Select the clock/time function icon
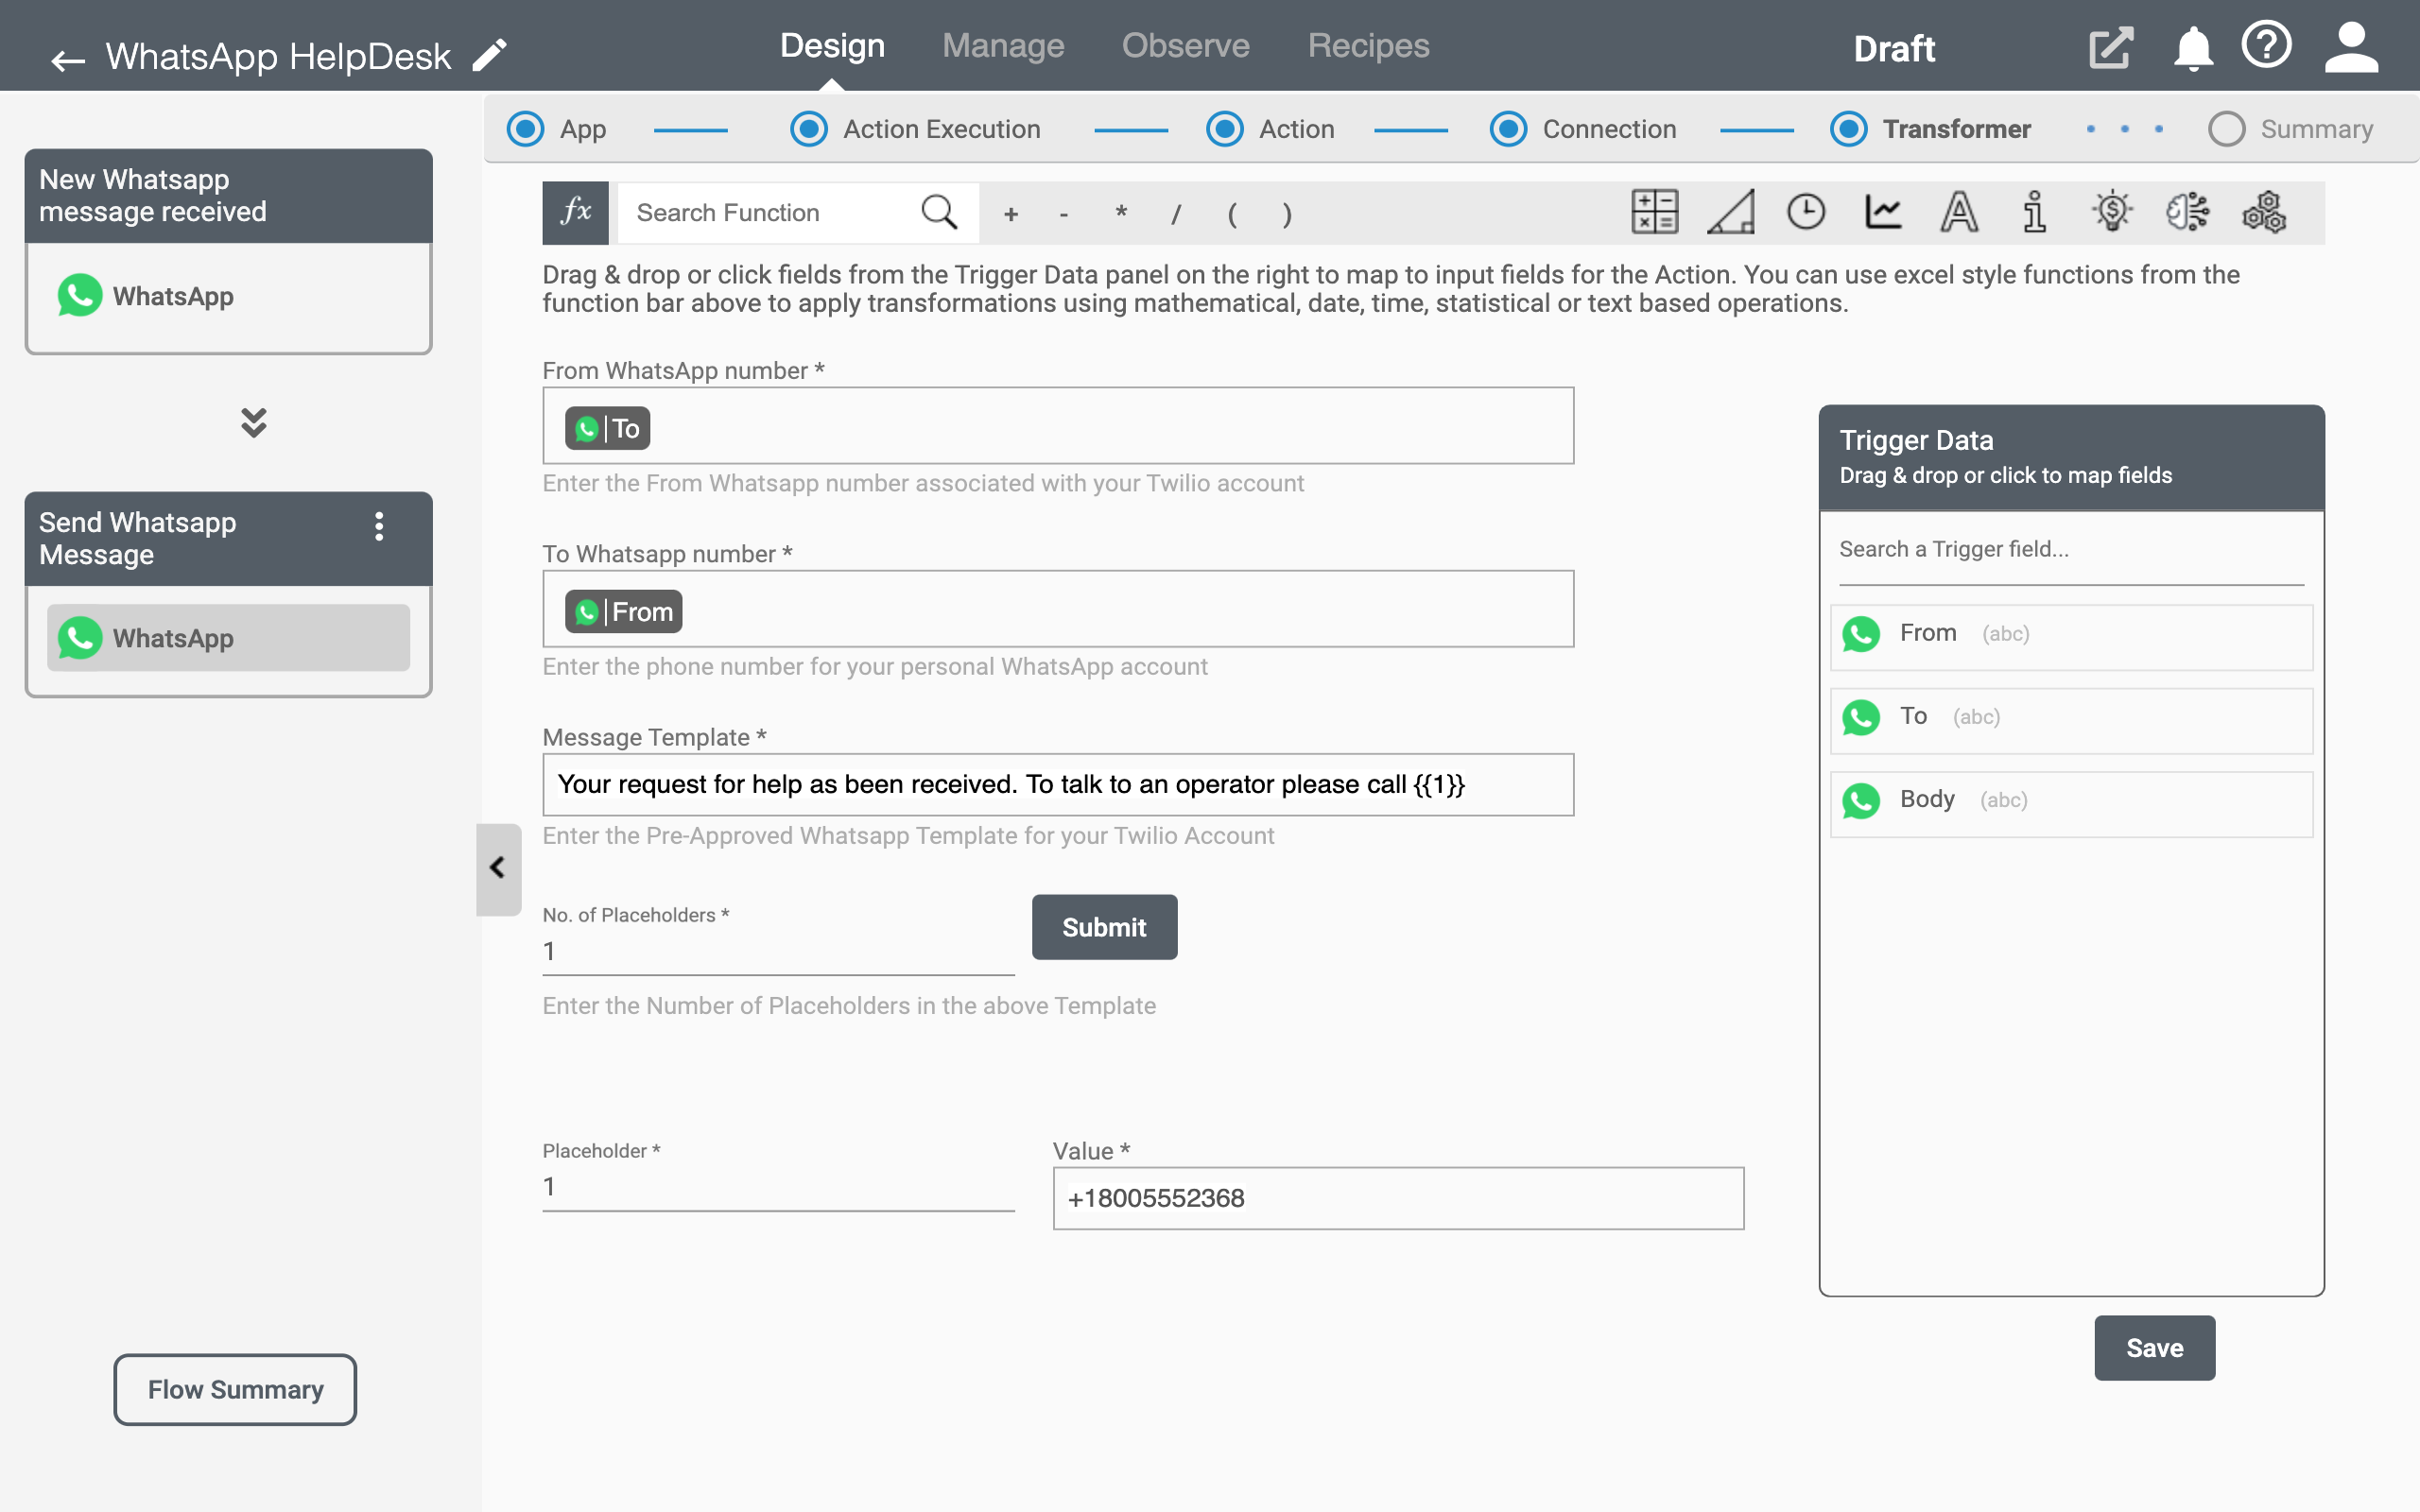This screenshot has height=1512, width=2420. tap(1806, 213)
